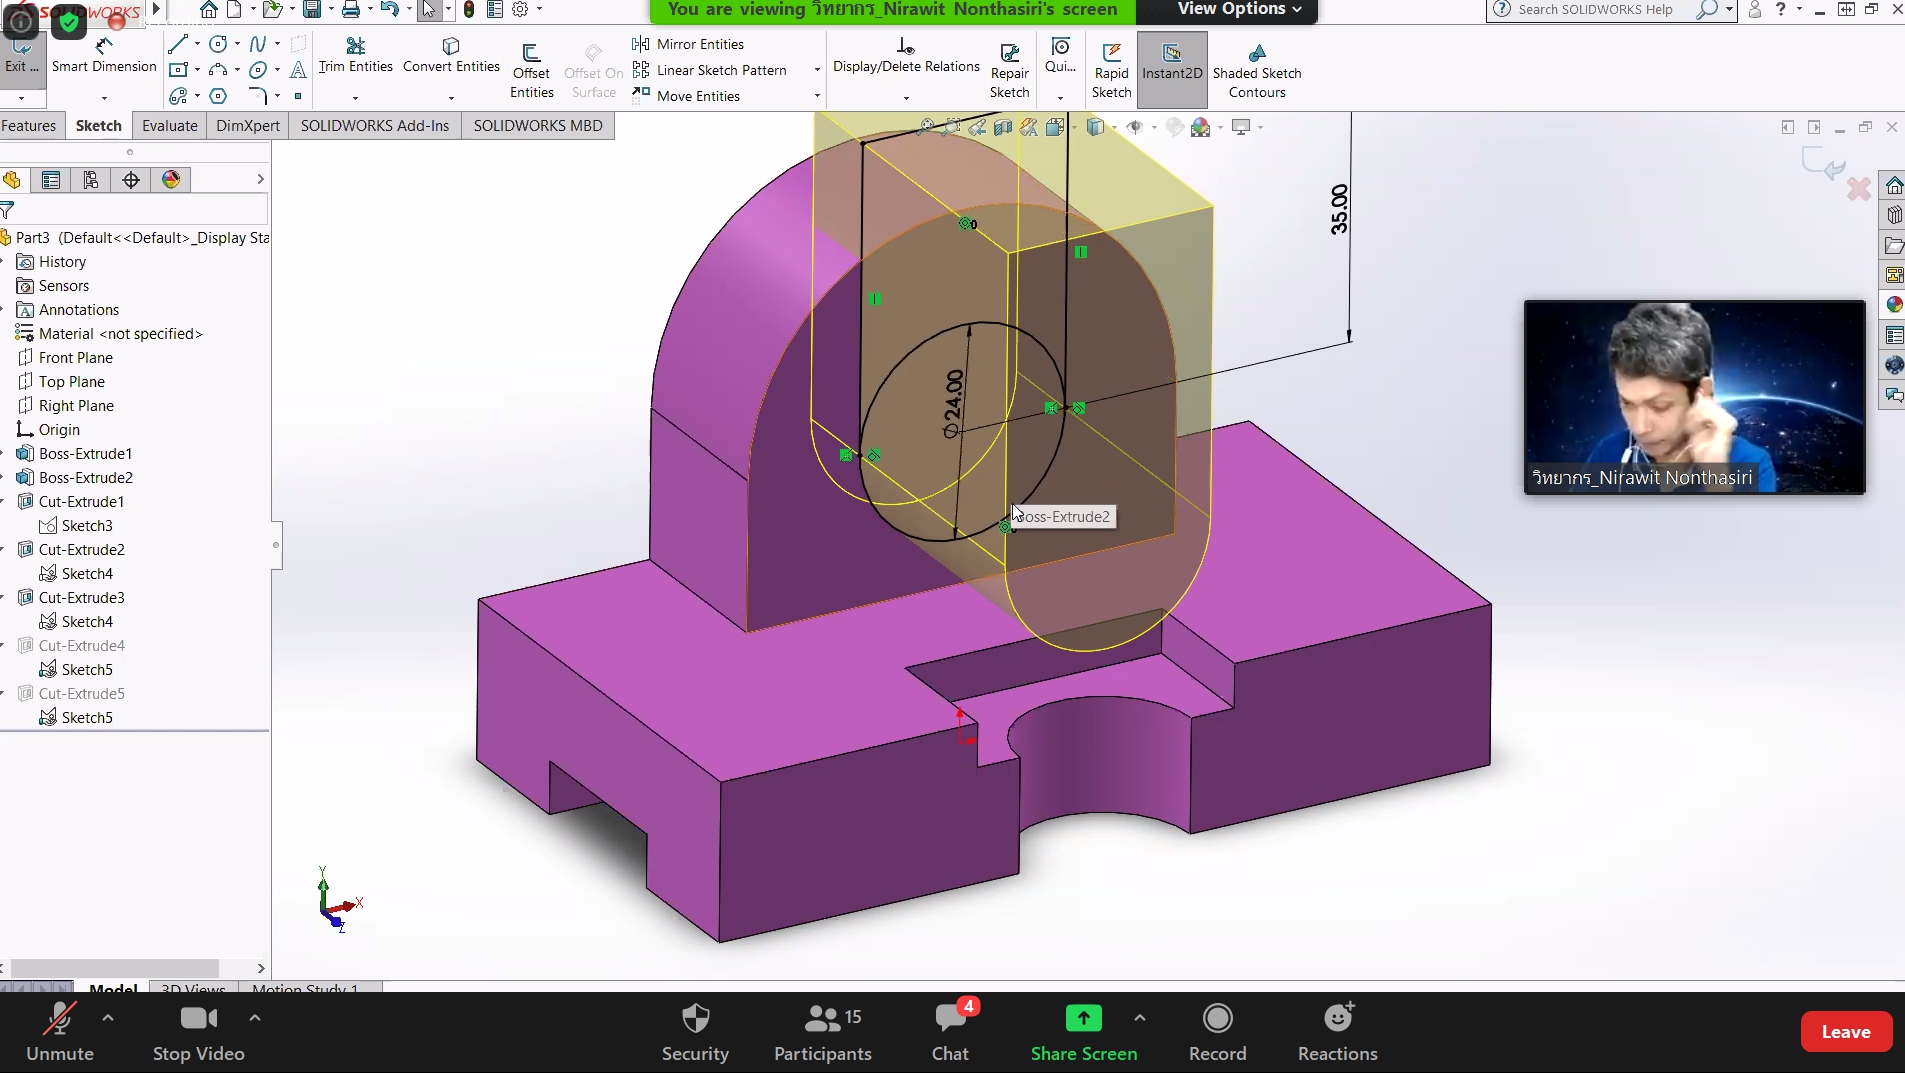The image size is (1905, 1073).
Task: Click Move Entities command
Action: click(687, 96)
